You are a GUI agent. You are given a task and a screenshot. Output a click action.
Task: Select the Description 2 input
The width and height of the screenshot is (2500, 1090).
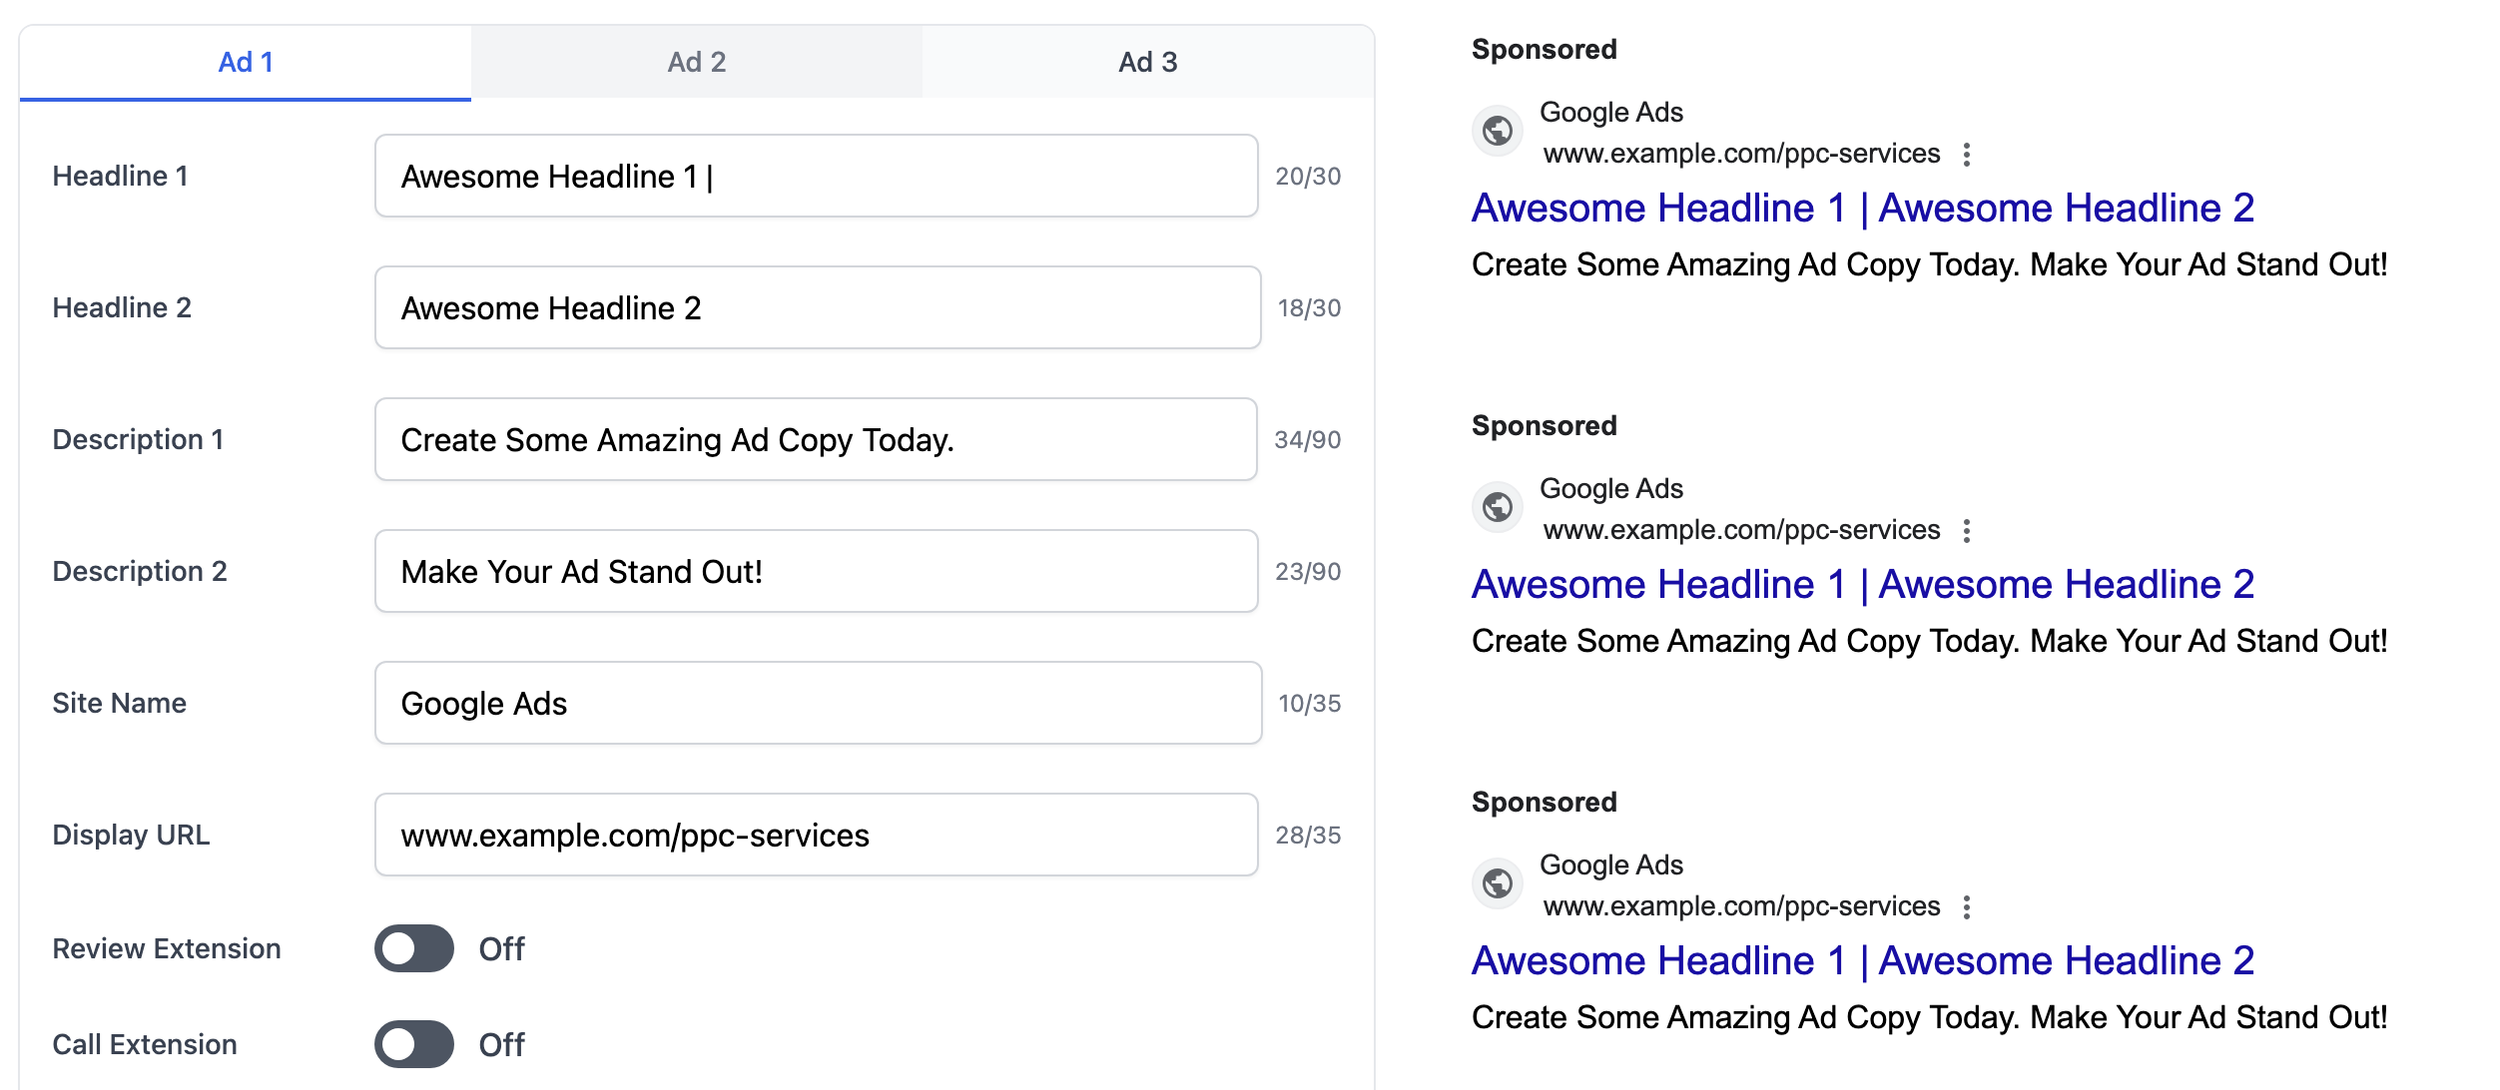point(816,572)
